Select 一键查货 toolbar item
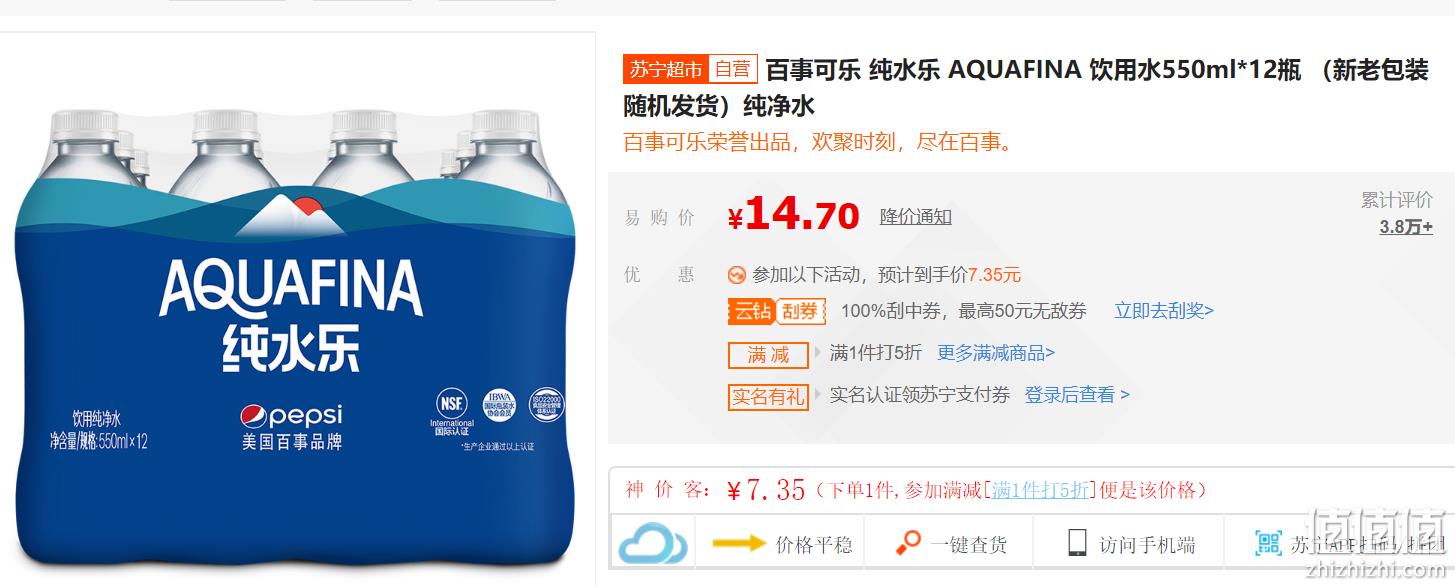 coord(969,545)
